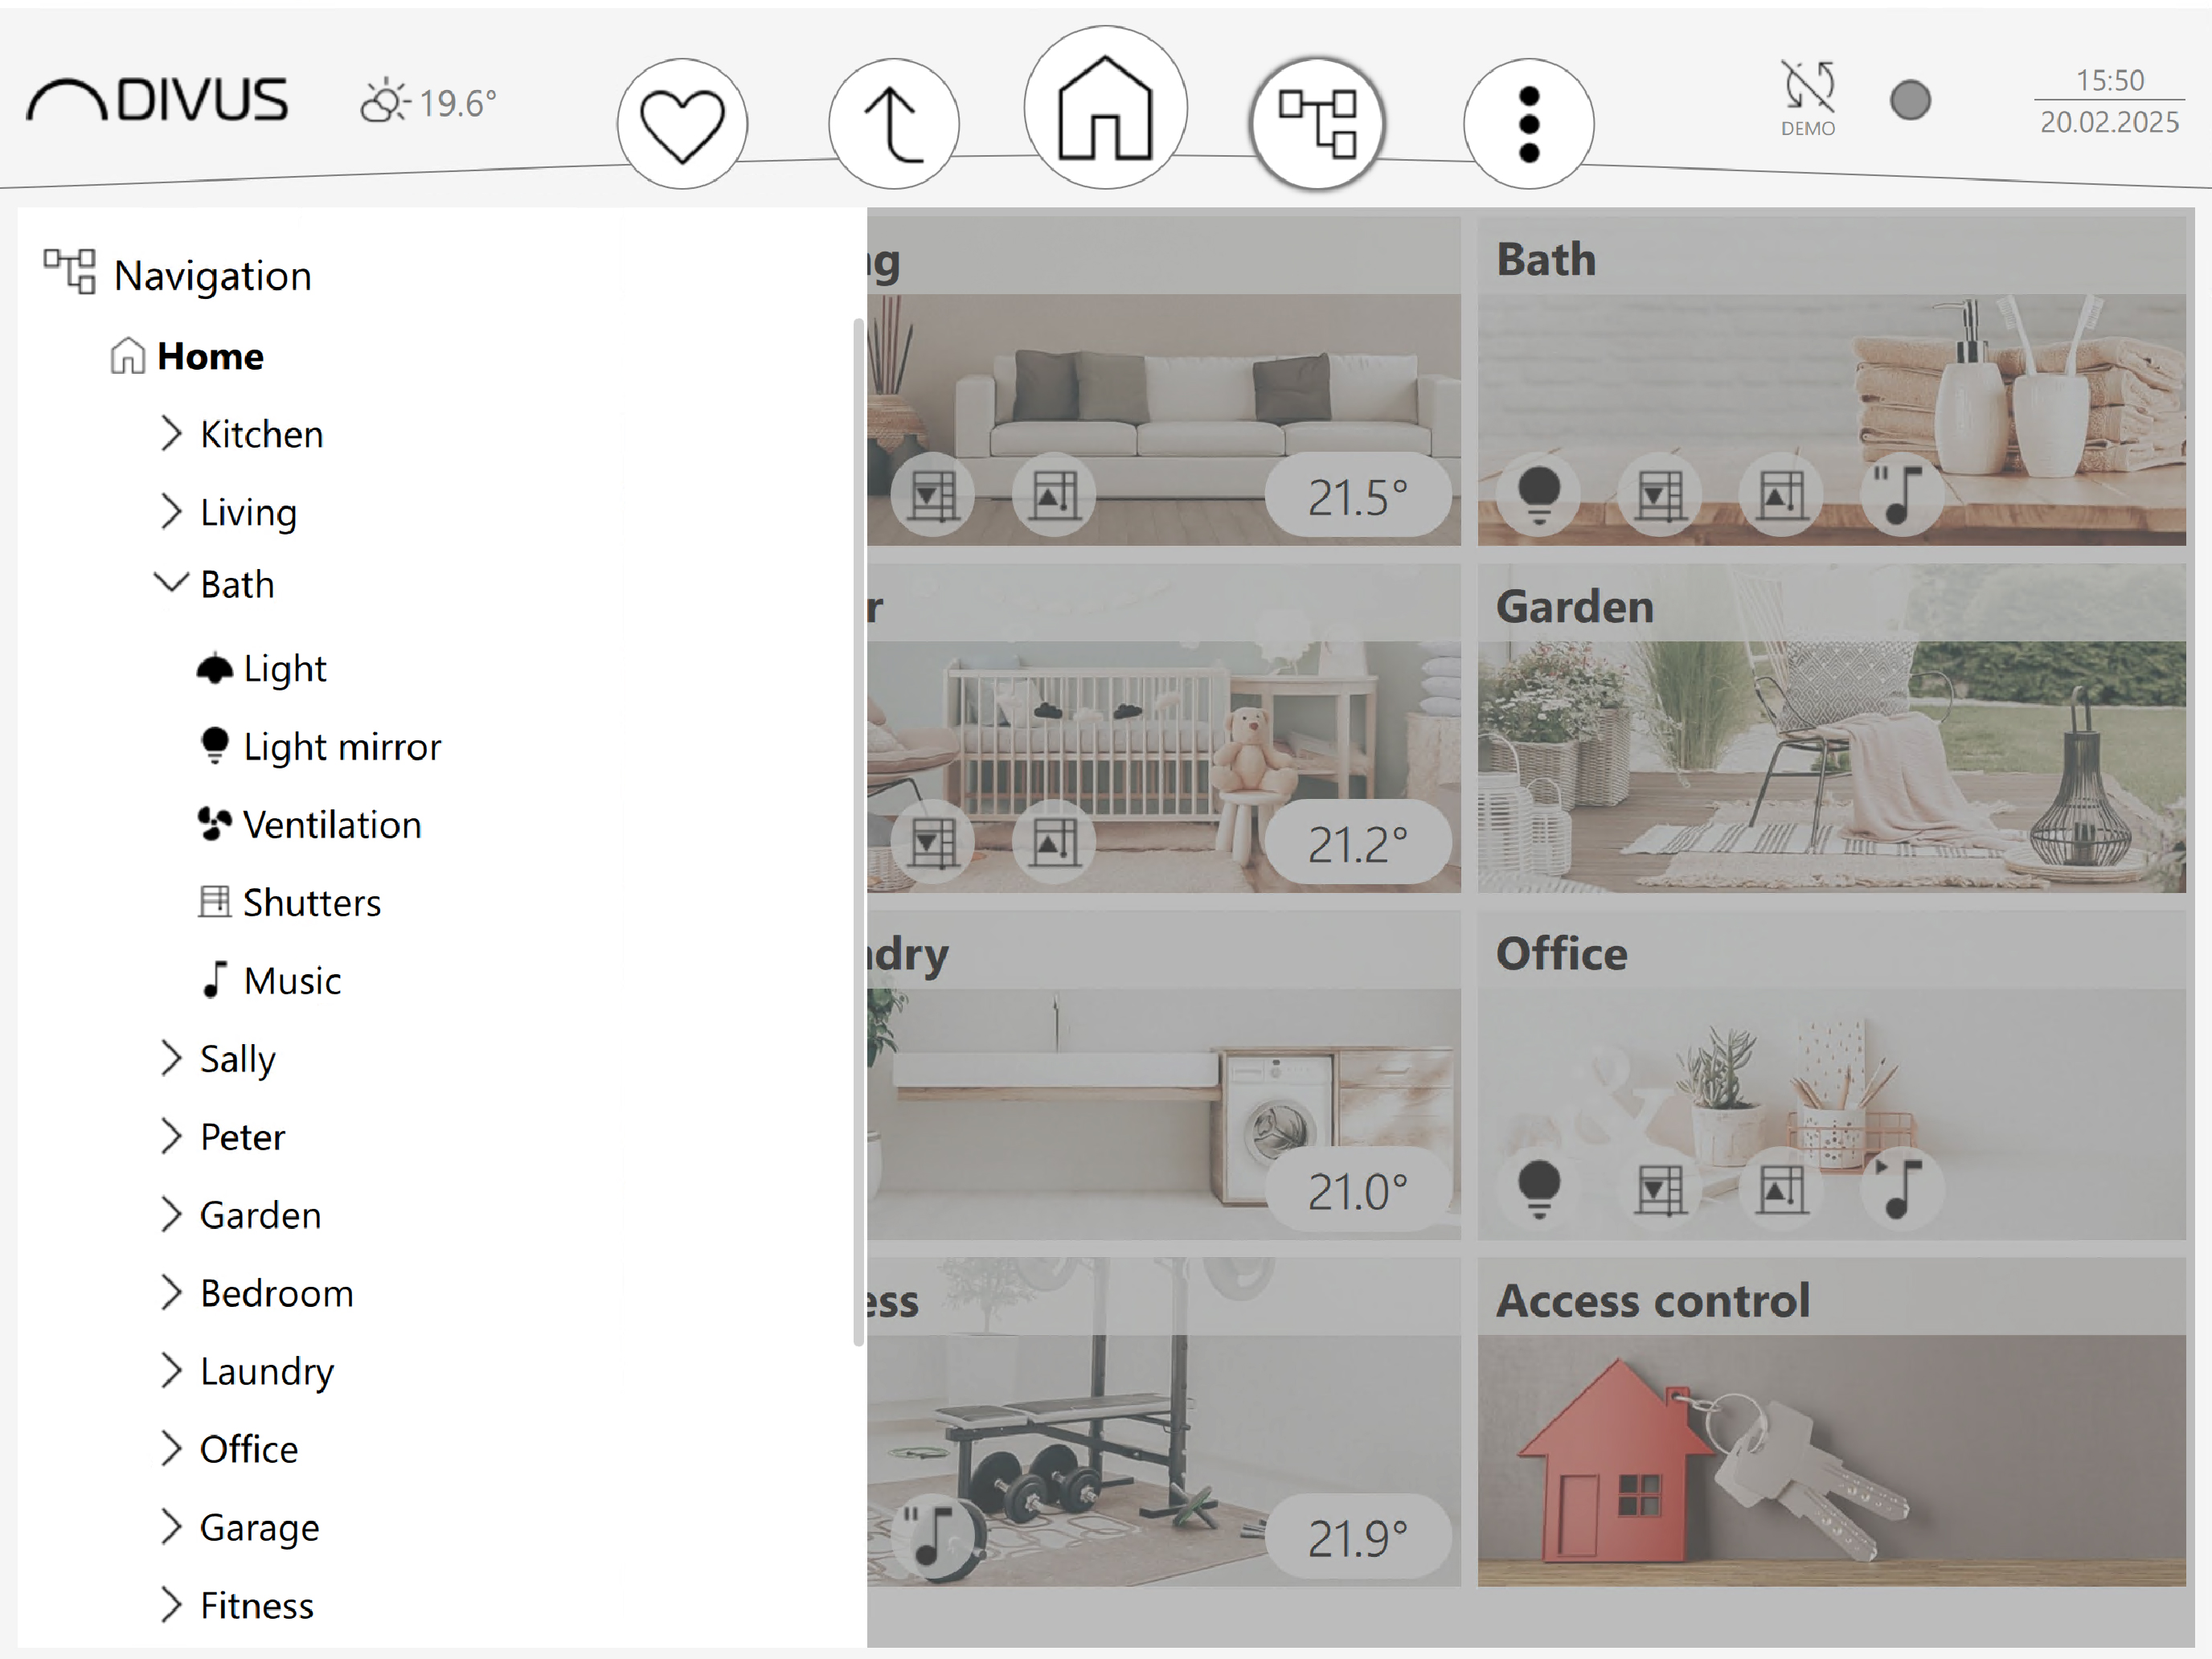Click the Ventilation fan icon
Viewport: 2212px width, 1659px height.
coord(214,824)
